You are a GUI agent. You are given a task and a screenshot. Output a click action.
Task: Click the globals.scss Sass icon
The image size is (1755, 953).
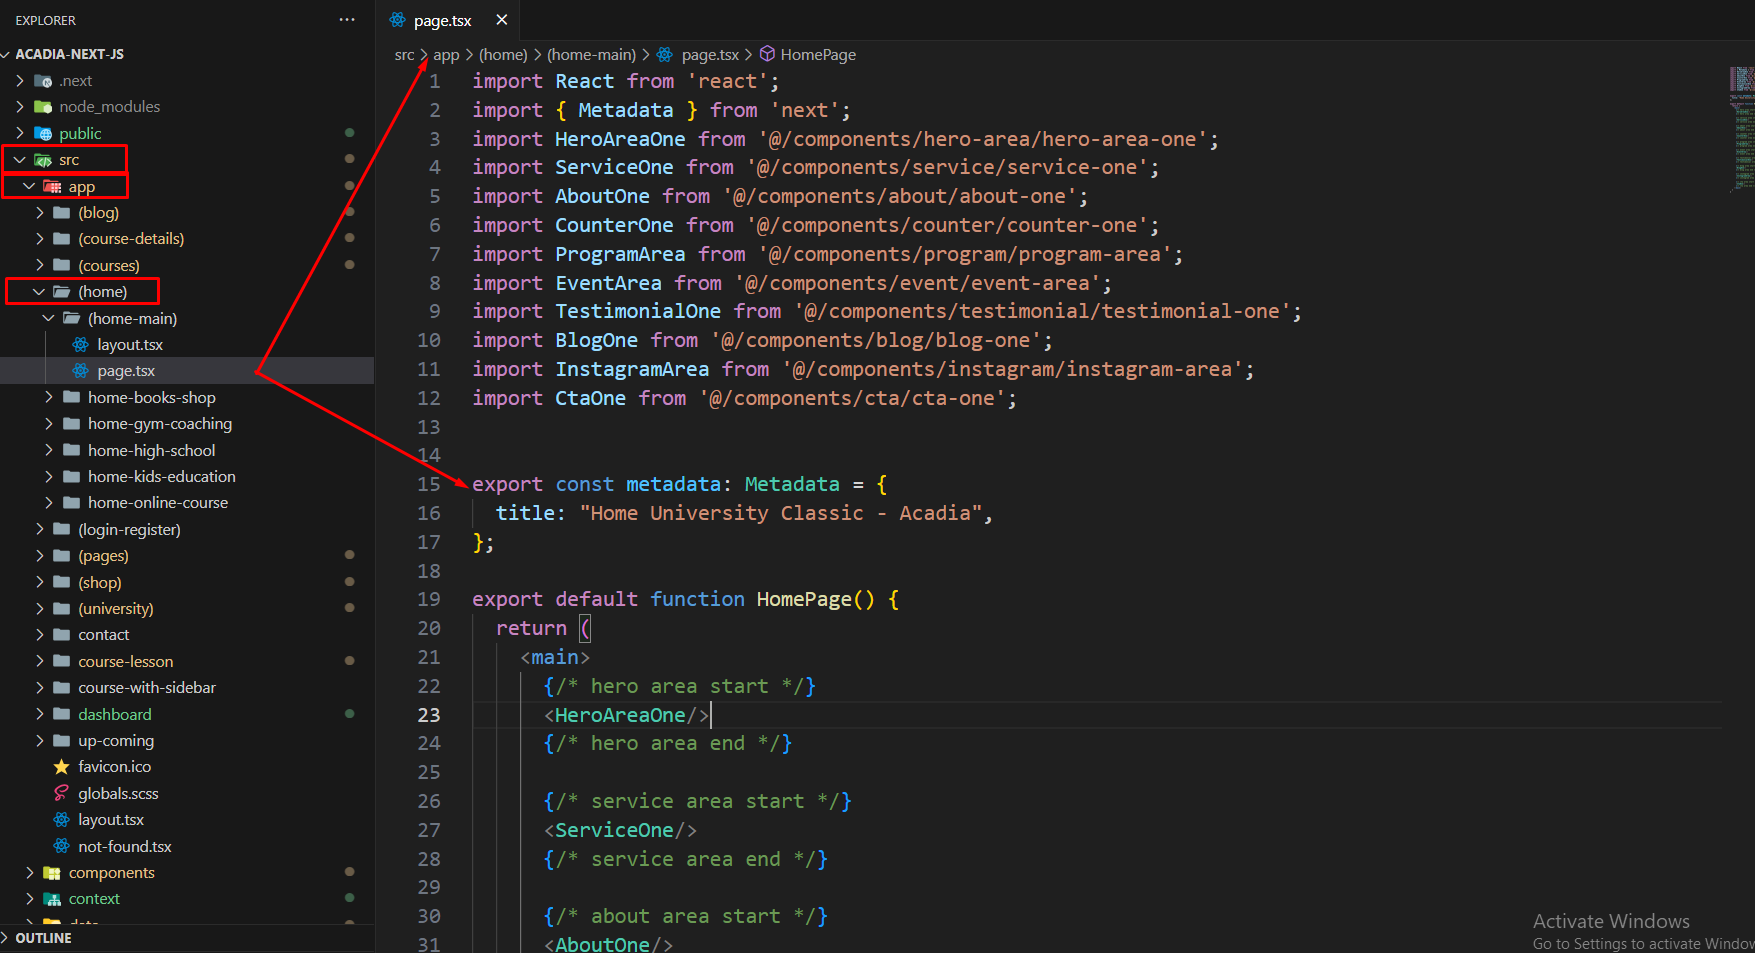tap(62, 793)
